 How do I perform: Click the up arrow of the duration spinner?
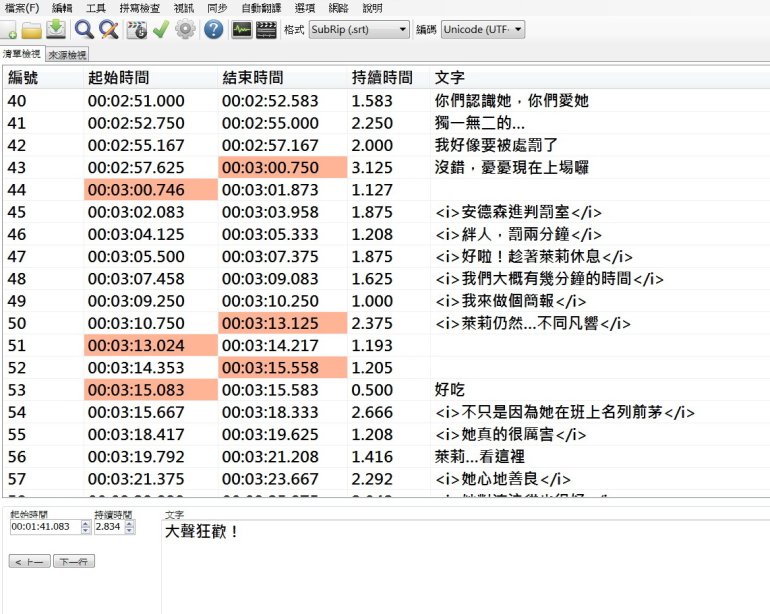[x=130, y=524]
